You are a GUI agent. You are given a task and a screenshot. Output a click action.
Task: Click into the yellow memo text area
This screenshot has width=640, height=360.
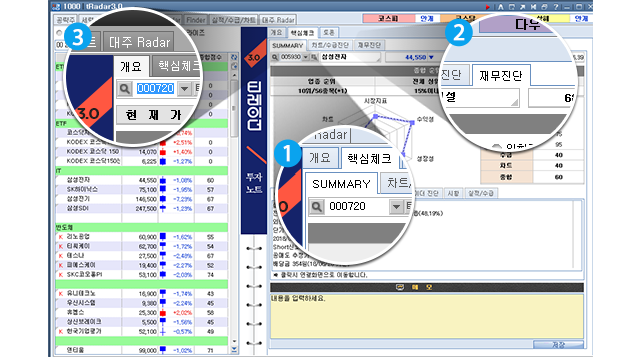click(x=427, y=316)
